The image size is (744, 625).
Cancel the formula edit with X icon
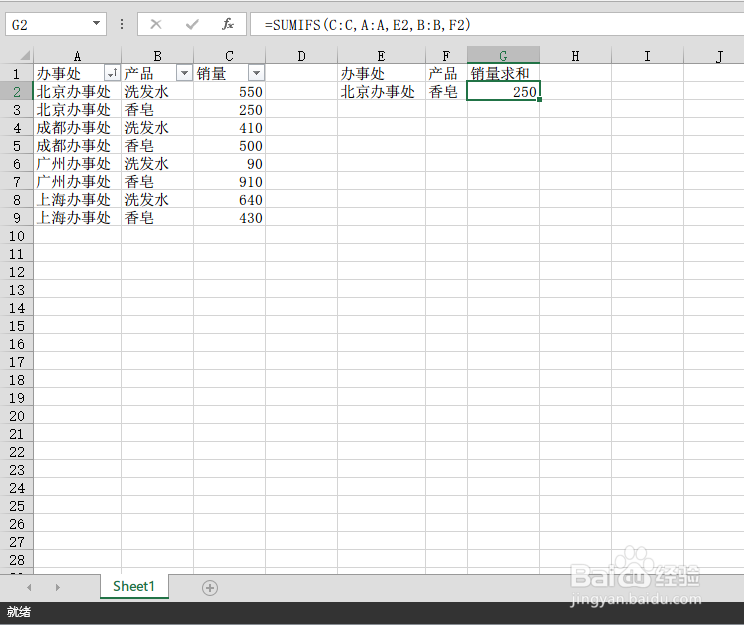tap(156, 24)
